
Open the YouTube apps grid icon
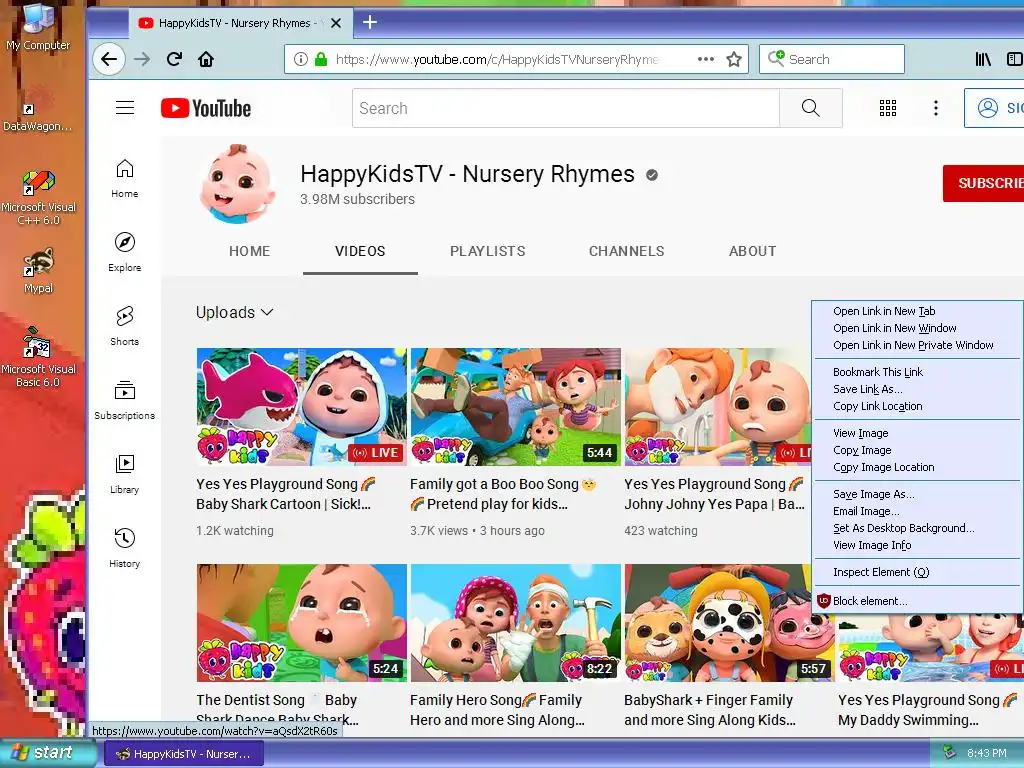(888, 108)
